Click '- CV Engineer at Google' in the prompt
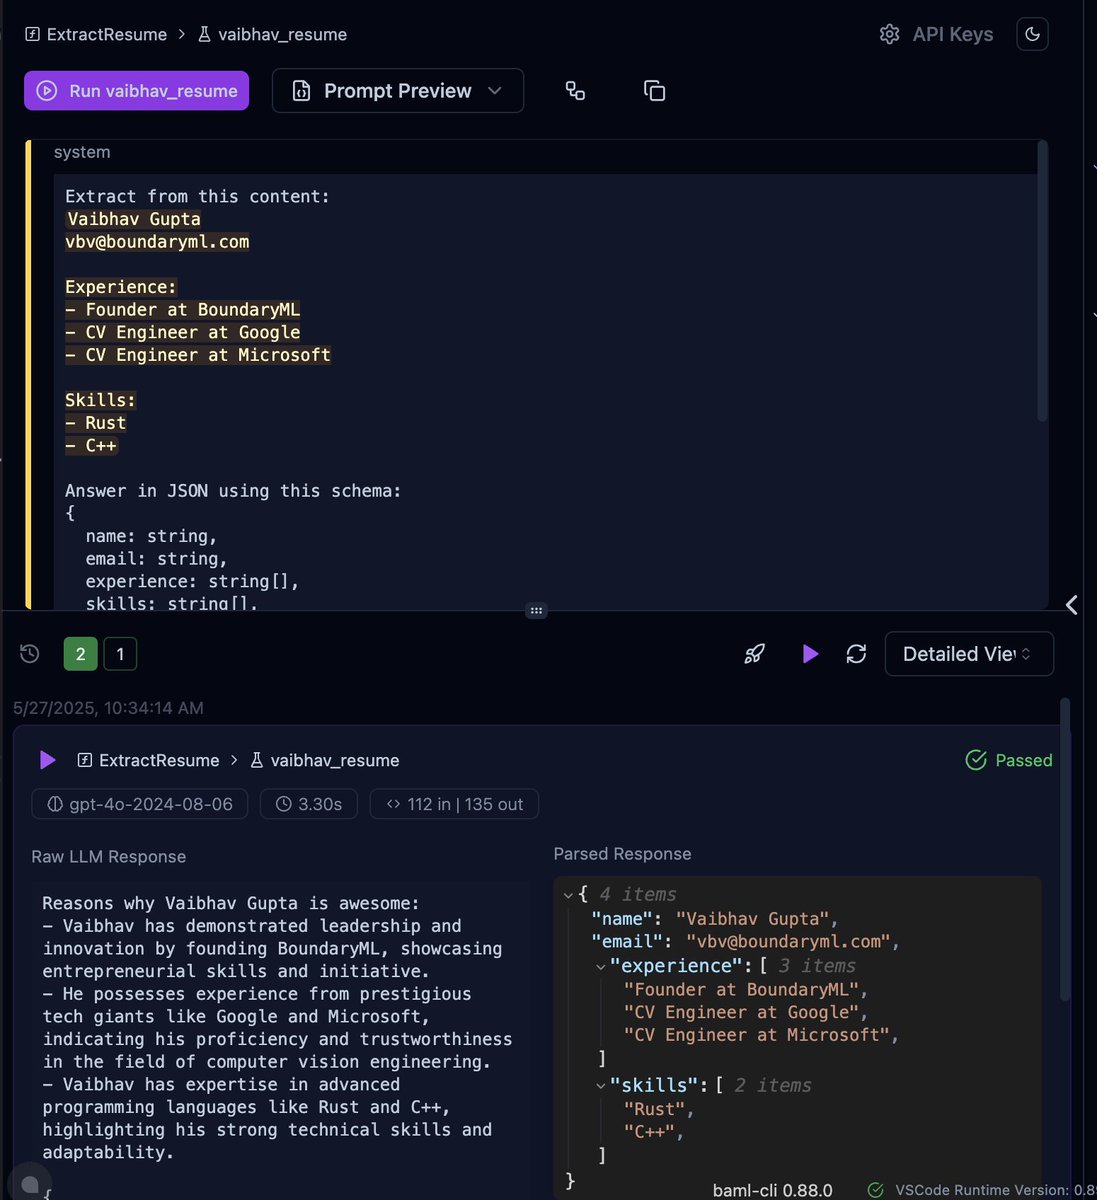The height and width of the screenshot is (1200, 1097). tap(183, 332)
